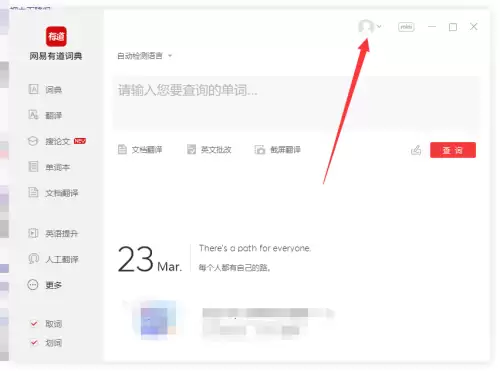This screenshot has height=371, width=500.
Task: Click the 单词本 notebook icon
Action: (x=33, y=166)
